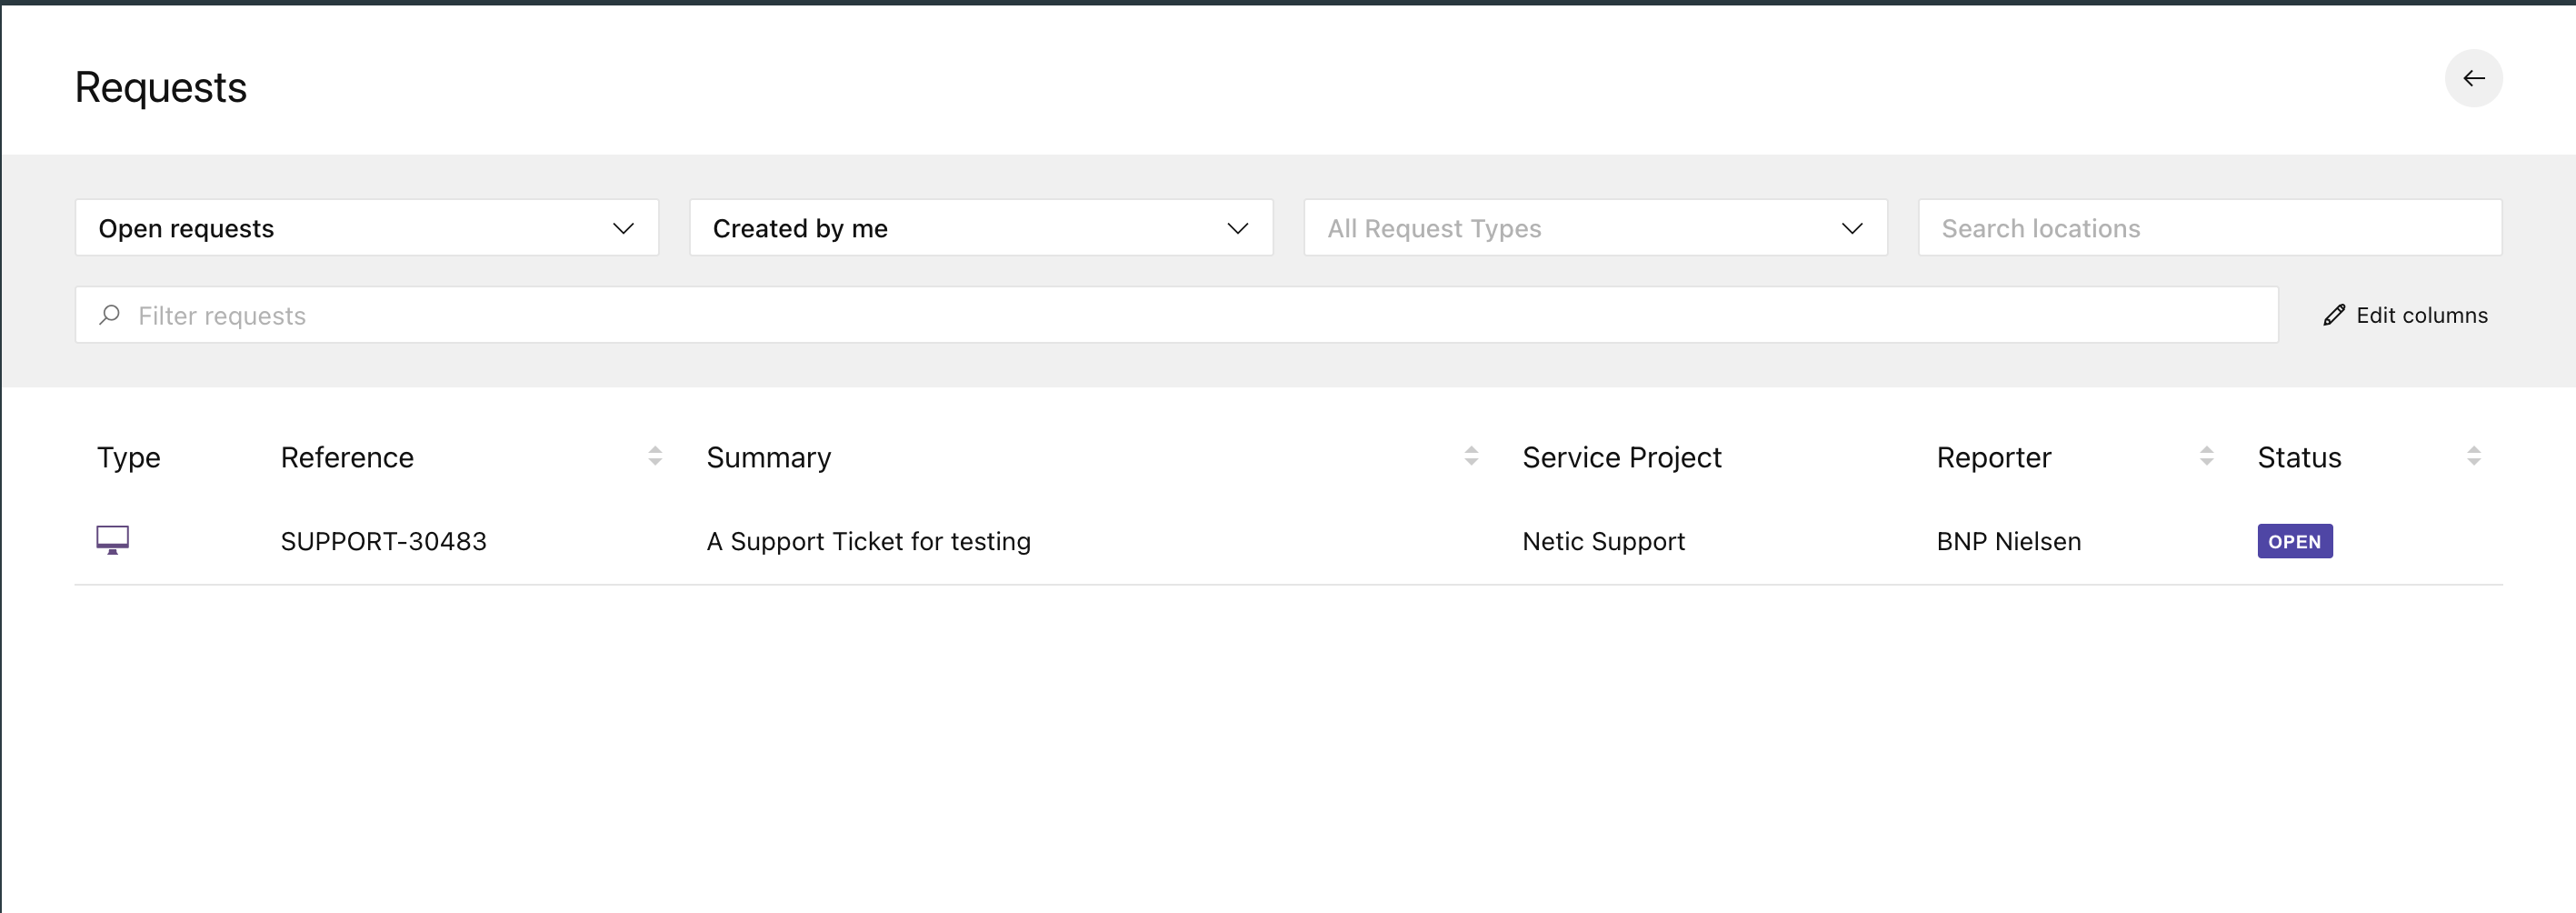The width and height of the screenshot is (2576, 913).
Task: Sort by the Reporter column arrows
Action: click(2206, 456)
